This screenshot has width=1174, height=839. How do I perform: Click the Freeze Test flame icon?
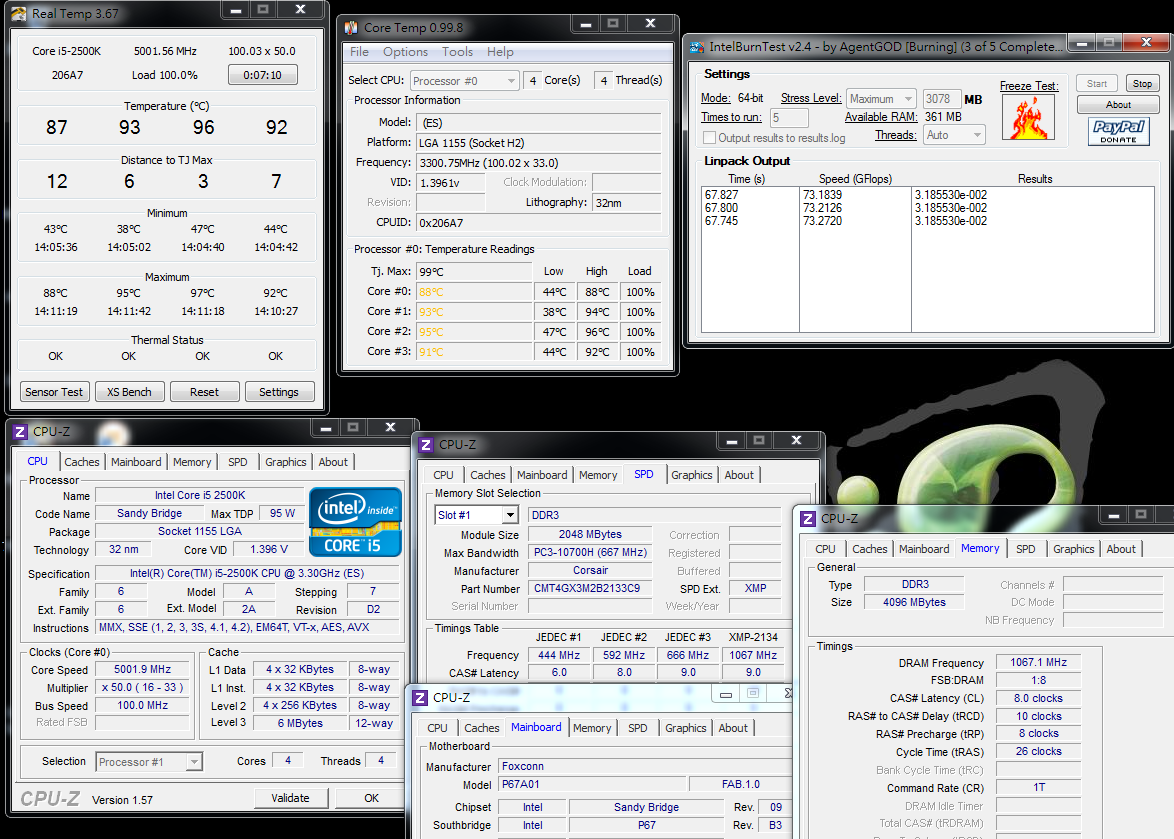1028,117
